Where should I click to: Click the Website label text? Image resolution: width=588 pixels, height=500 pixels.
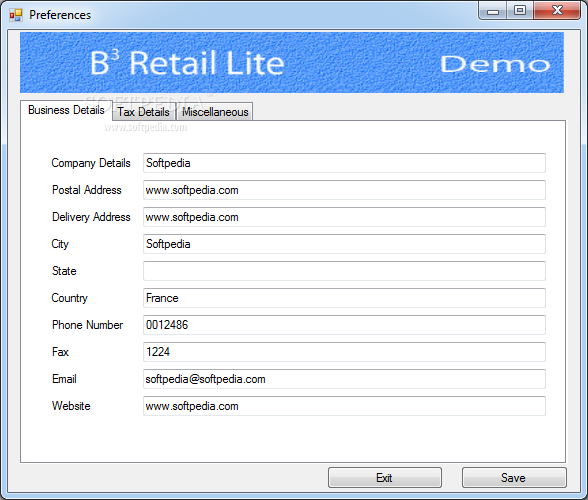71,406
